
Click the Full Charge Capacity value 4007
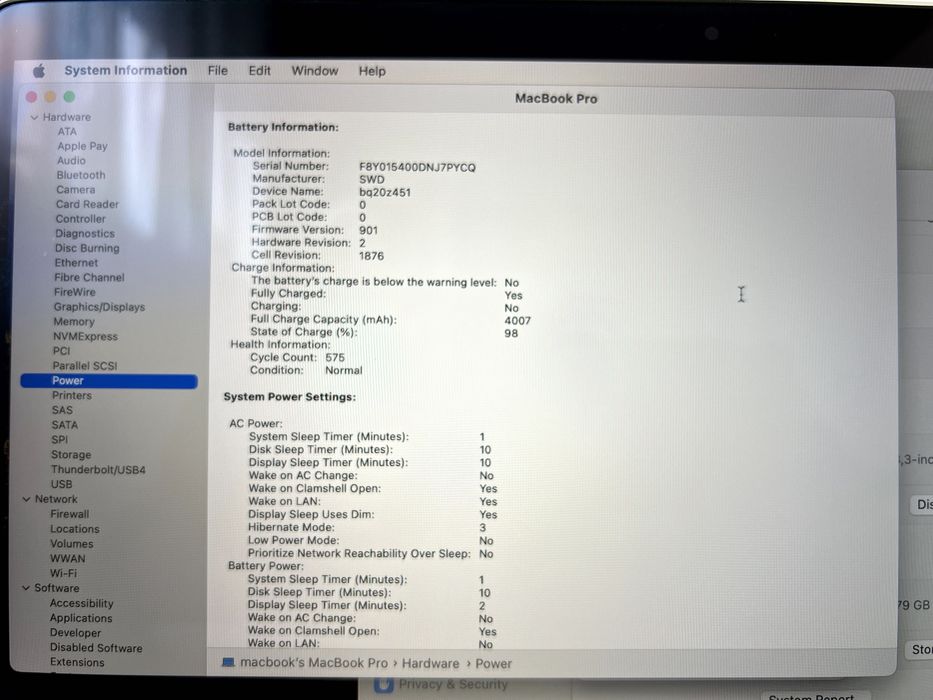tap(518, 320)
